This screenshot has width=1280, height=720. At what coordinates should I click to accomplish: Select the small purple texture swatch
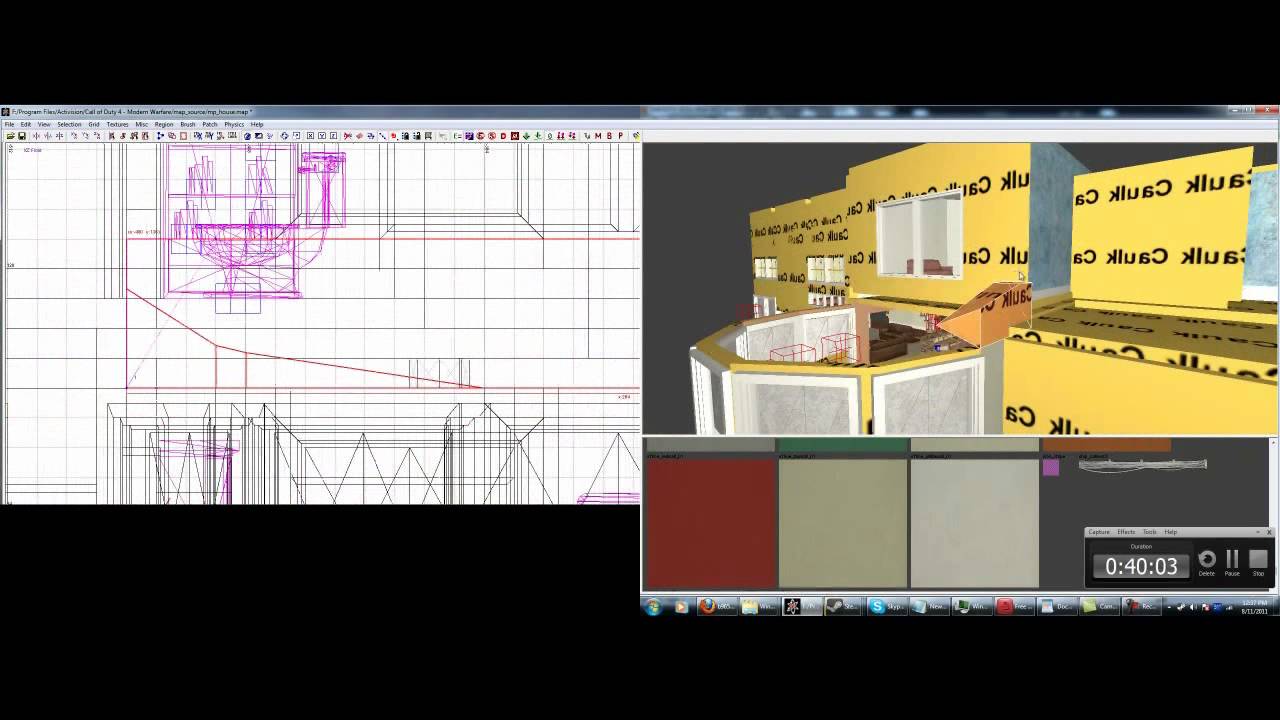pos(1051,467)
